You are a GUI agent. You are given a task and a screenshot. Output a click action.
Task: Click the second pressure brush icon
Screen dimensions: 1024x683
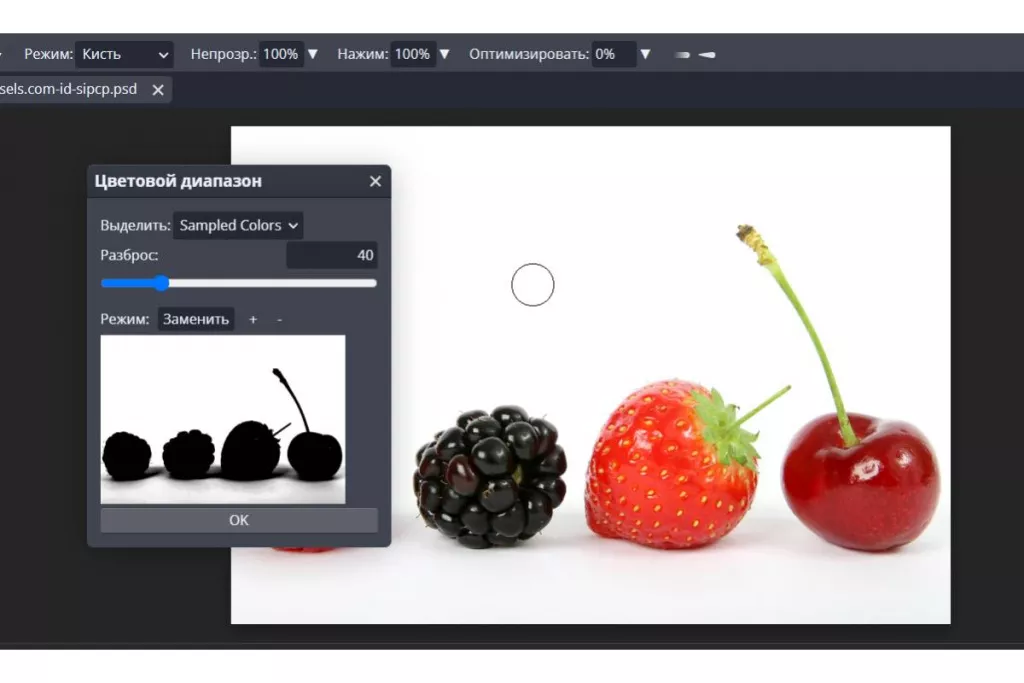point(707,55)
